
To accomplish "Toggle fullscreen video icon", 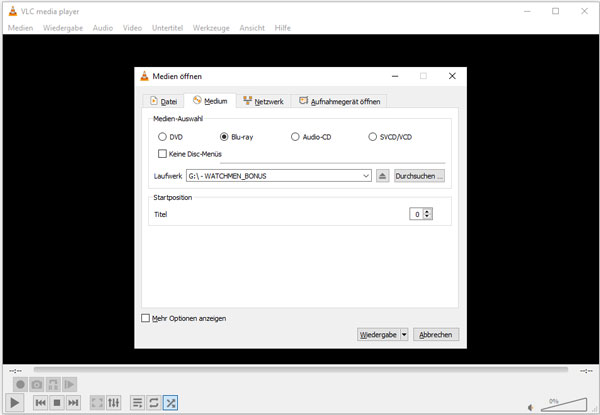I will (97, 403).
